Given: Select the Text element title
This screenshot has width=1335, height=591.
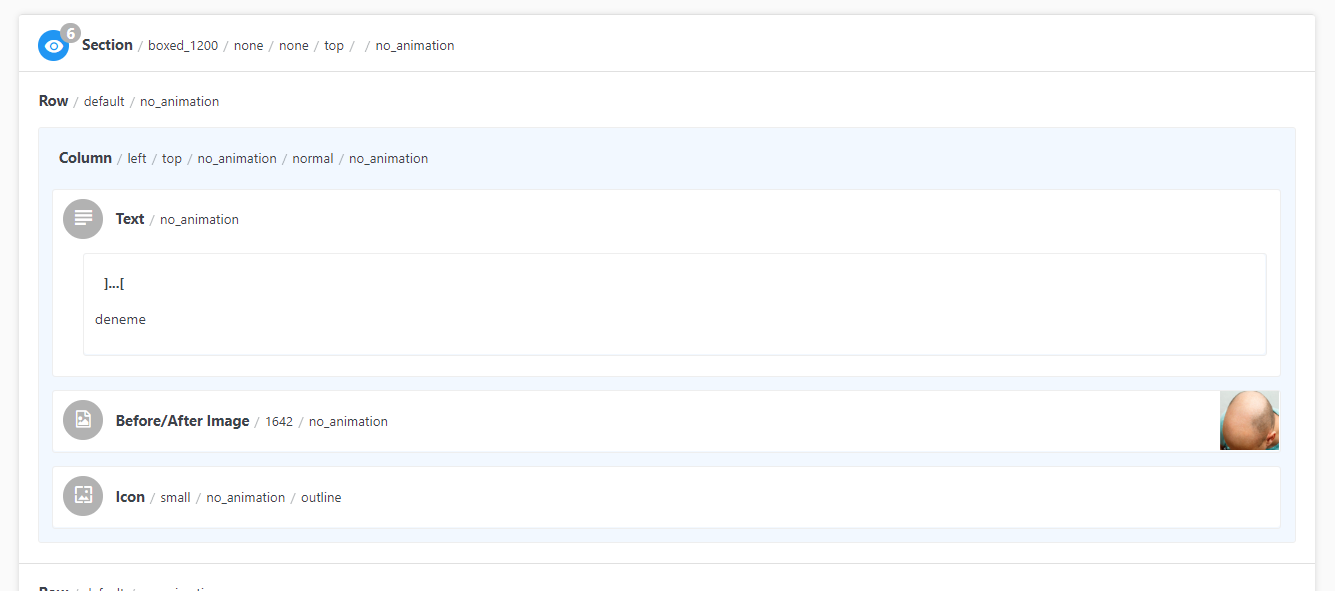Looking at the screenshot, I should click(130, 219).
